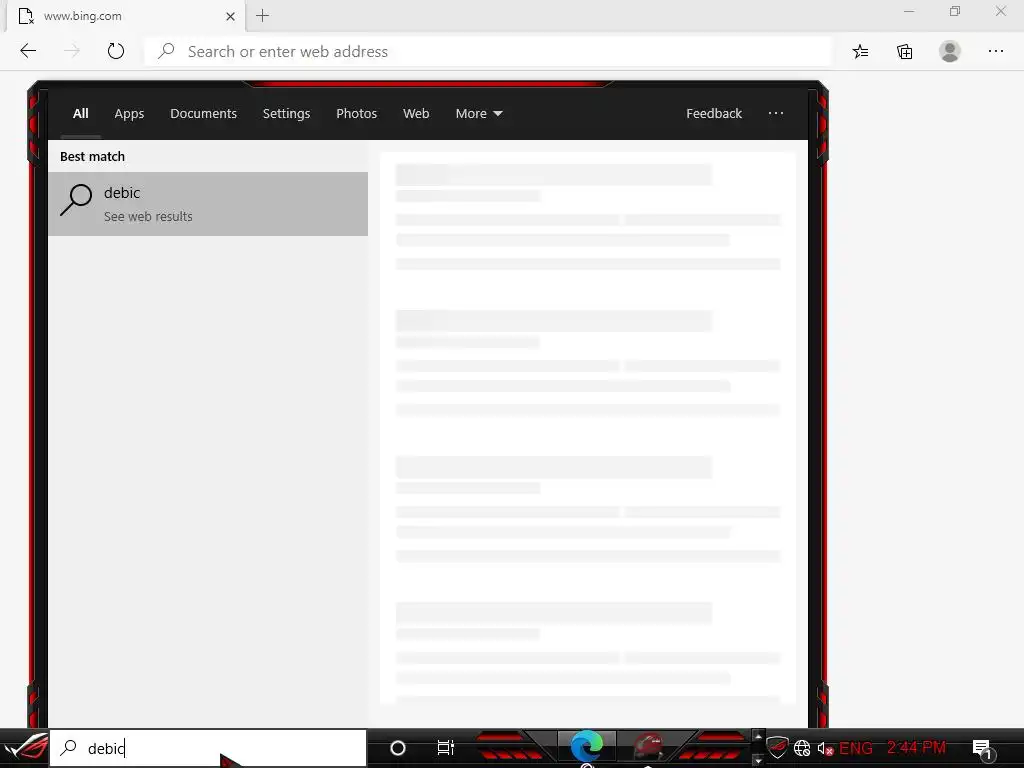Minimize the Edge browser window

tap(909, 12)
